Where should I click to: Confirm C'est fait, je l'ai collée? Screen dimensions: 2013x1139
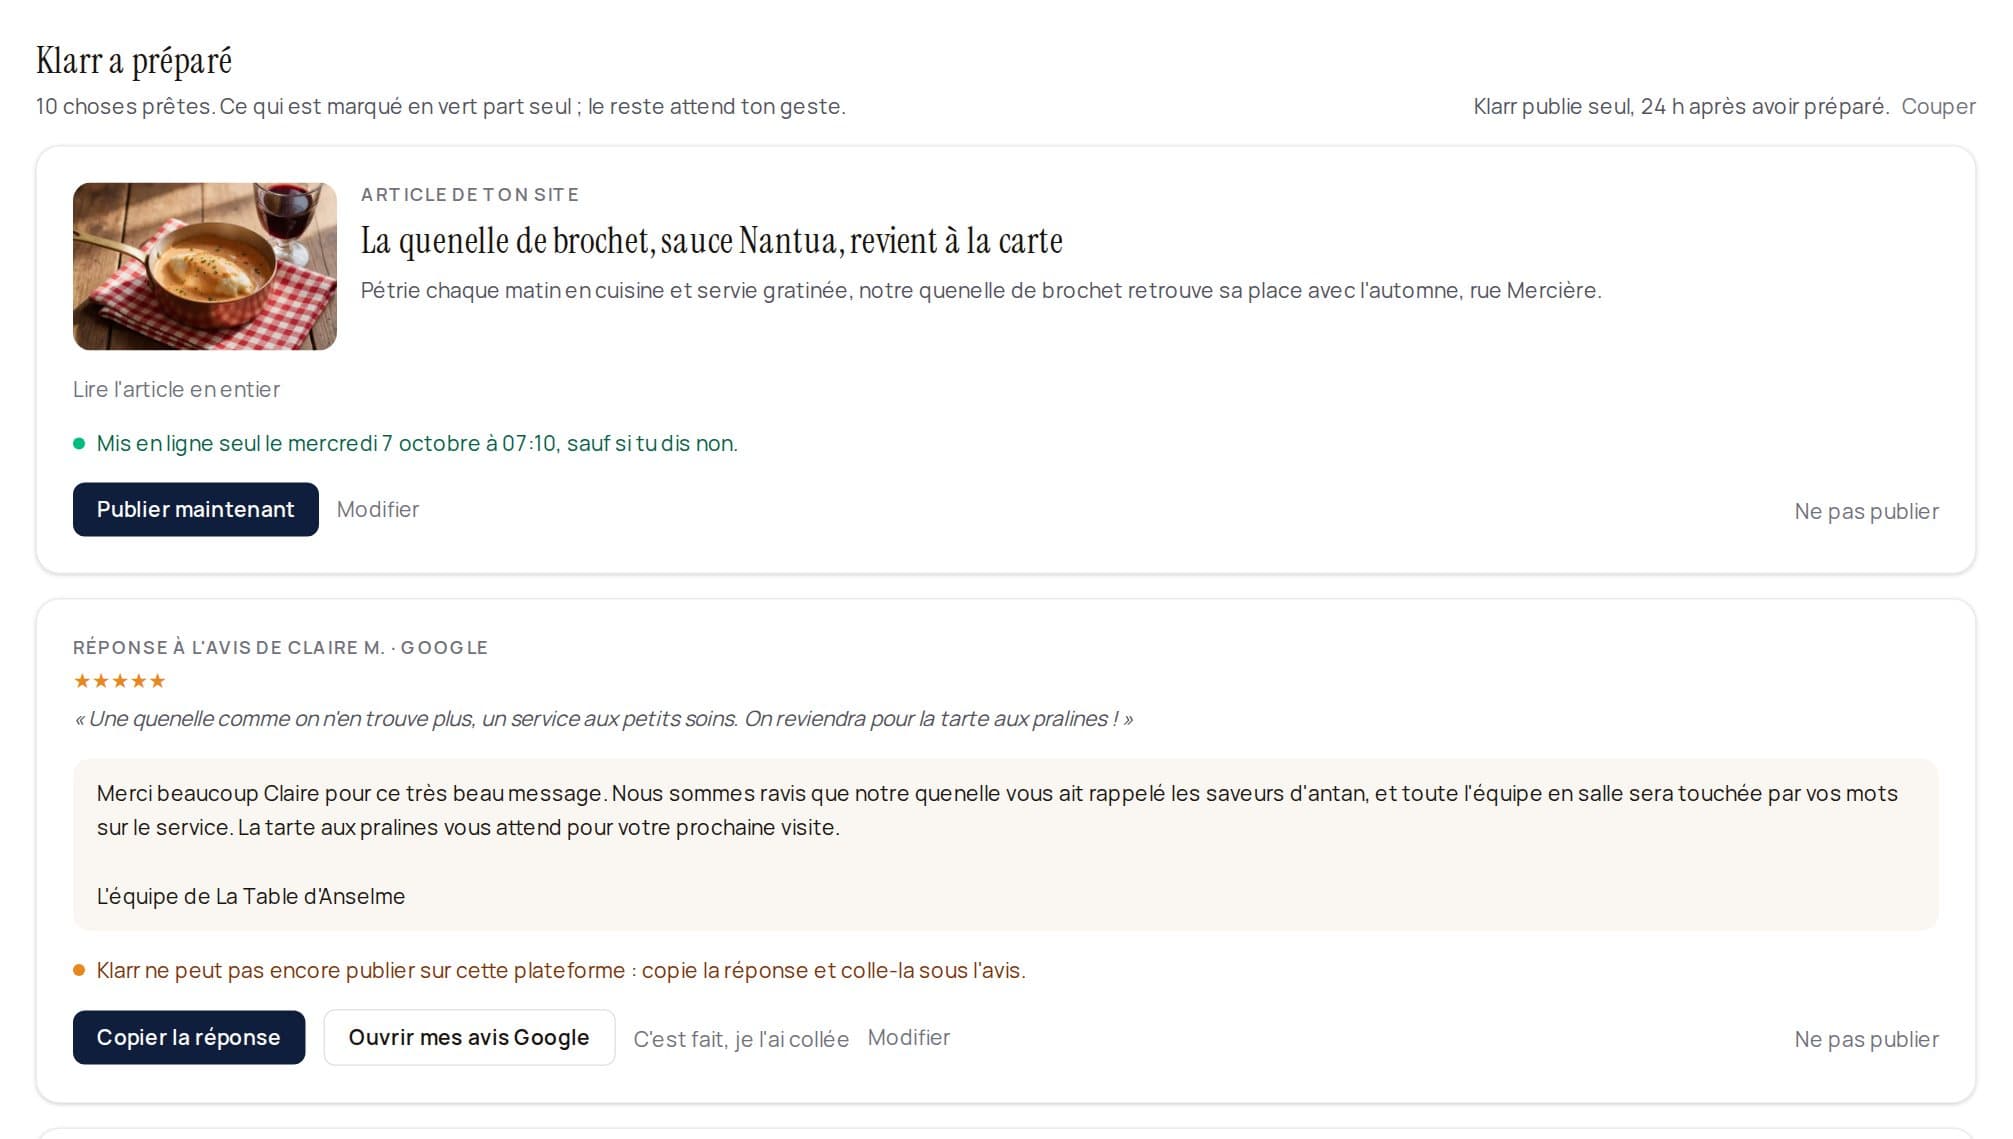[741, 1039]
